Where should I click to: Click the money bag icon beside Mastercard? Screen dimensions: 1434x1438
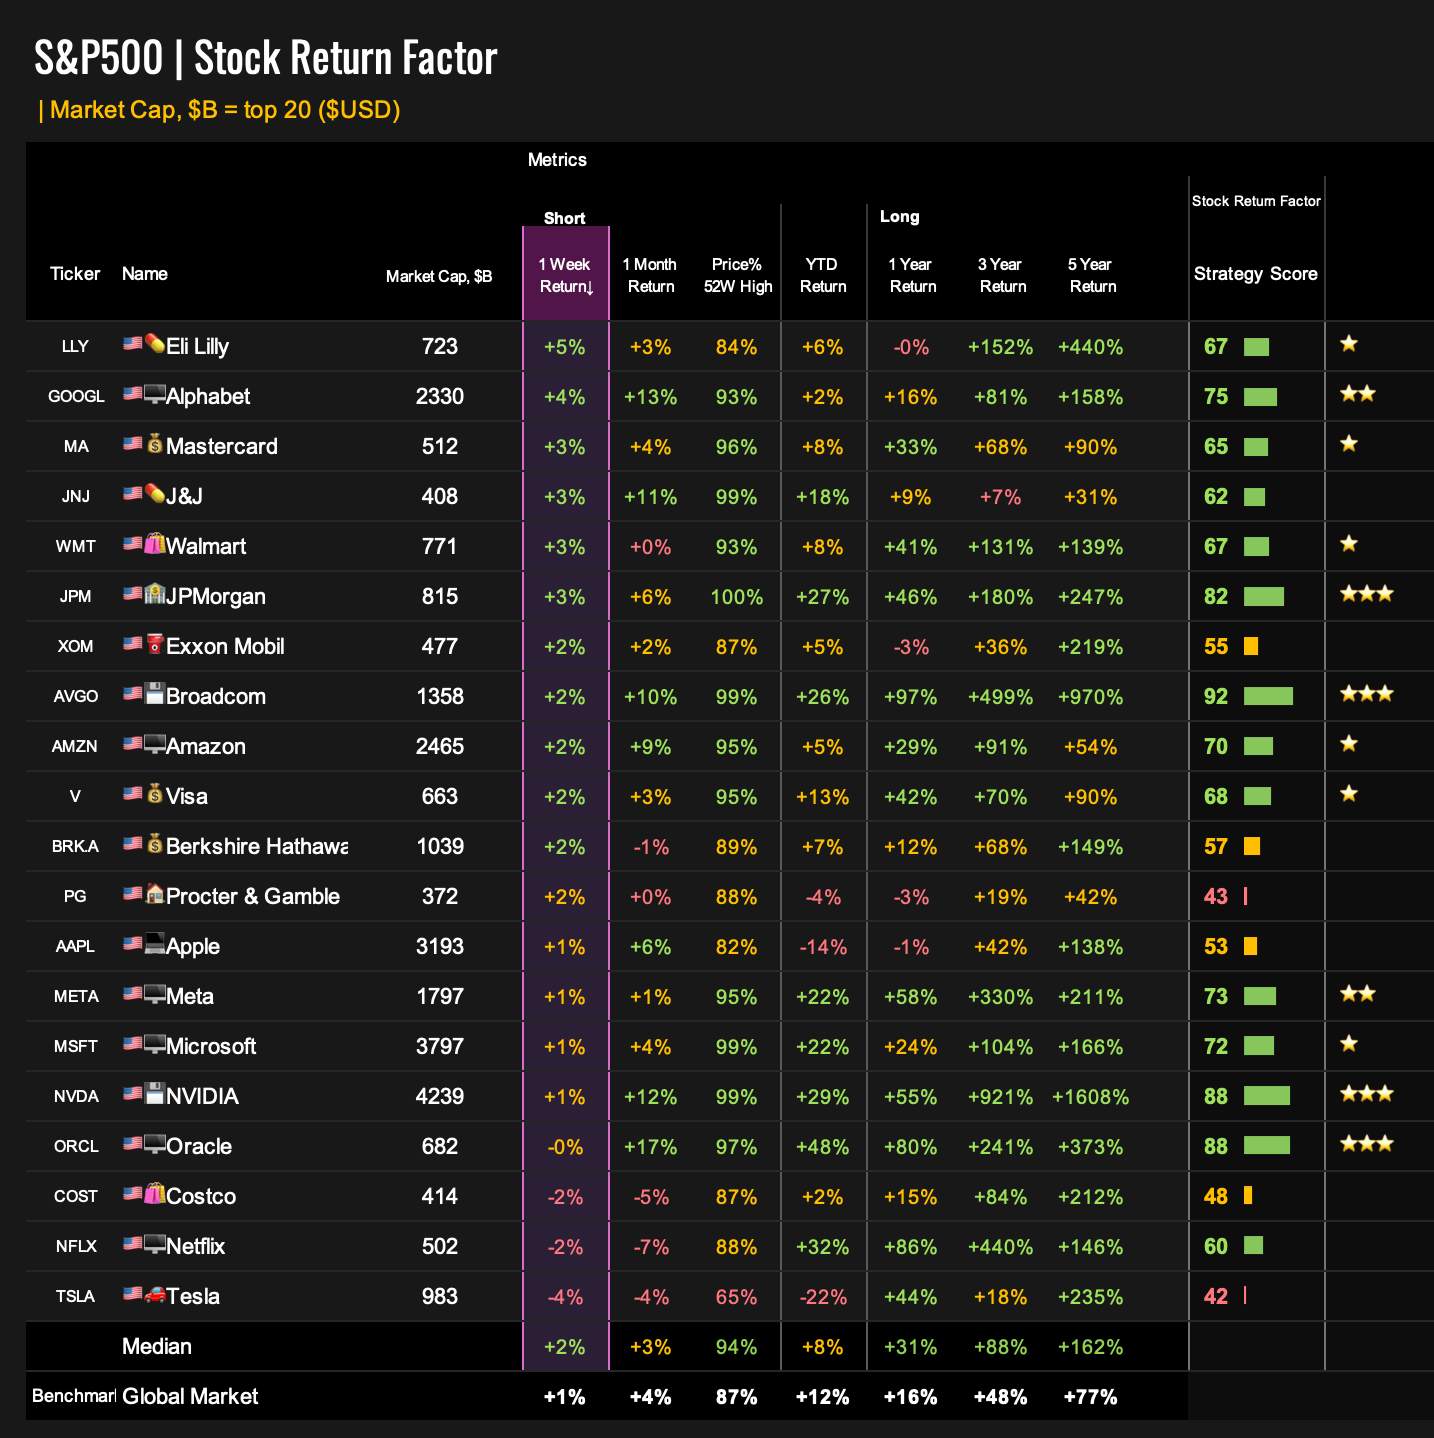155,444
